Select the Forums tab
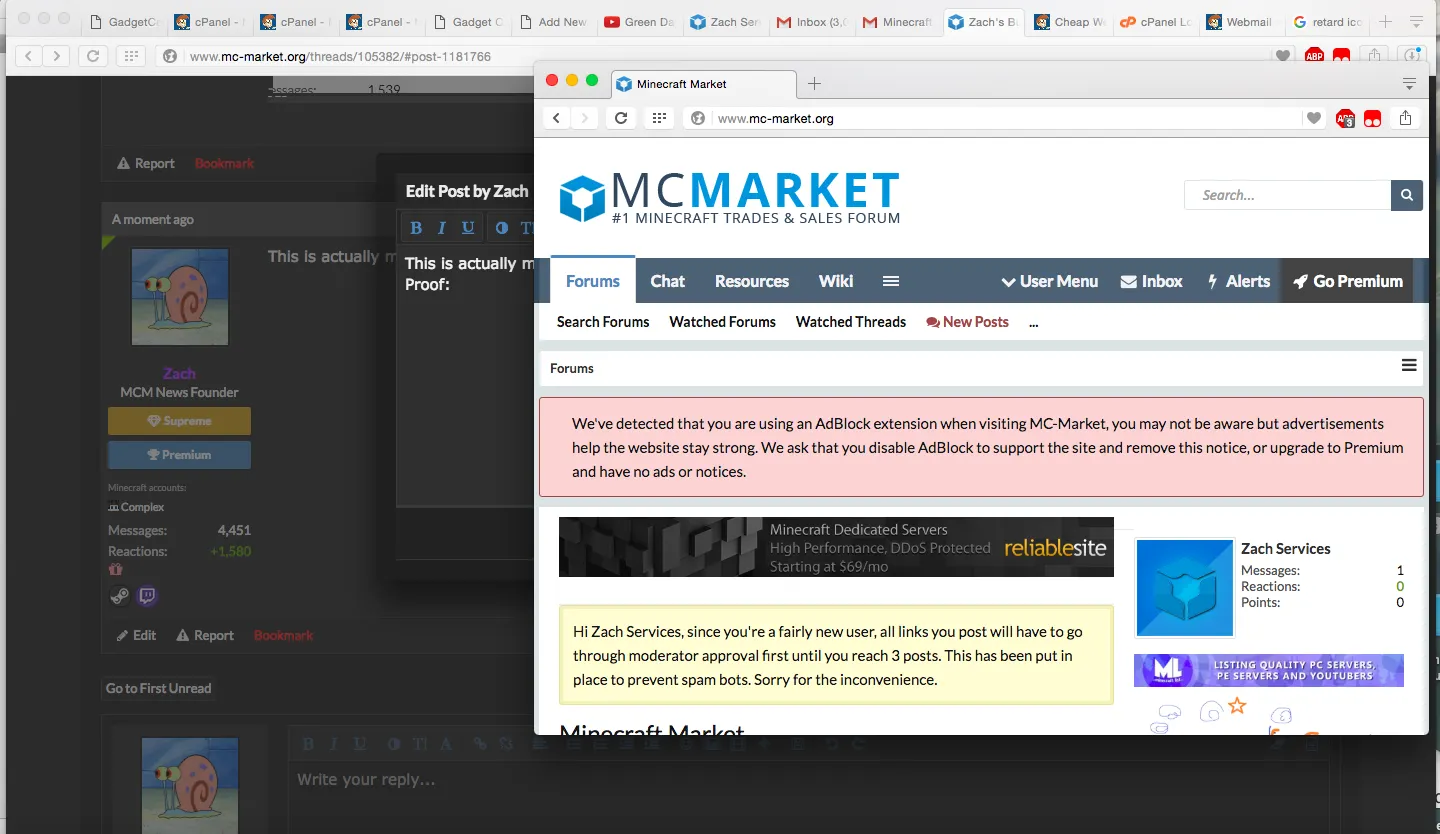 point(593,281)
